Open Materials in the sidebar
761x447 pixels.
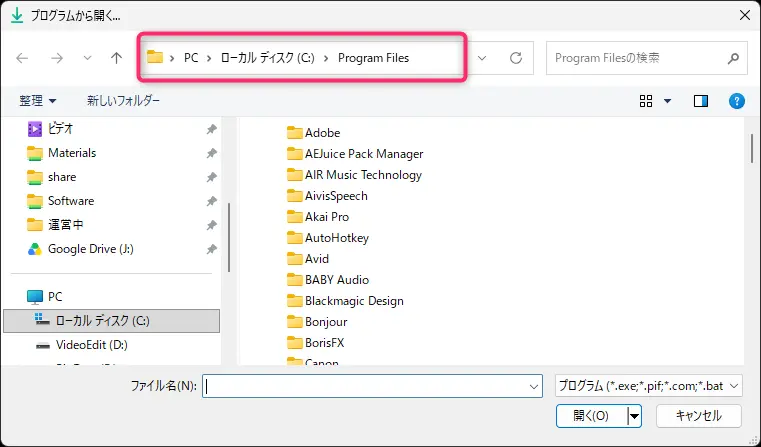click(x=72, y=153)
